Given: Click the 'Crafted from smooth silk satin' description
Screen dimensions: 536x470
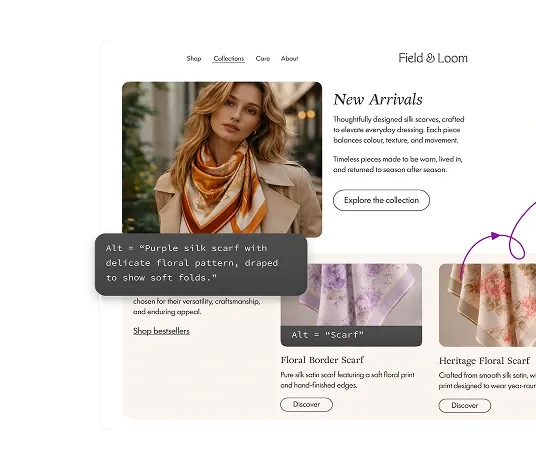Looking at the screenshot, I should tap(487, 380).
